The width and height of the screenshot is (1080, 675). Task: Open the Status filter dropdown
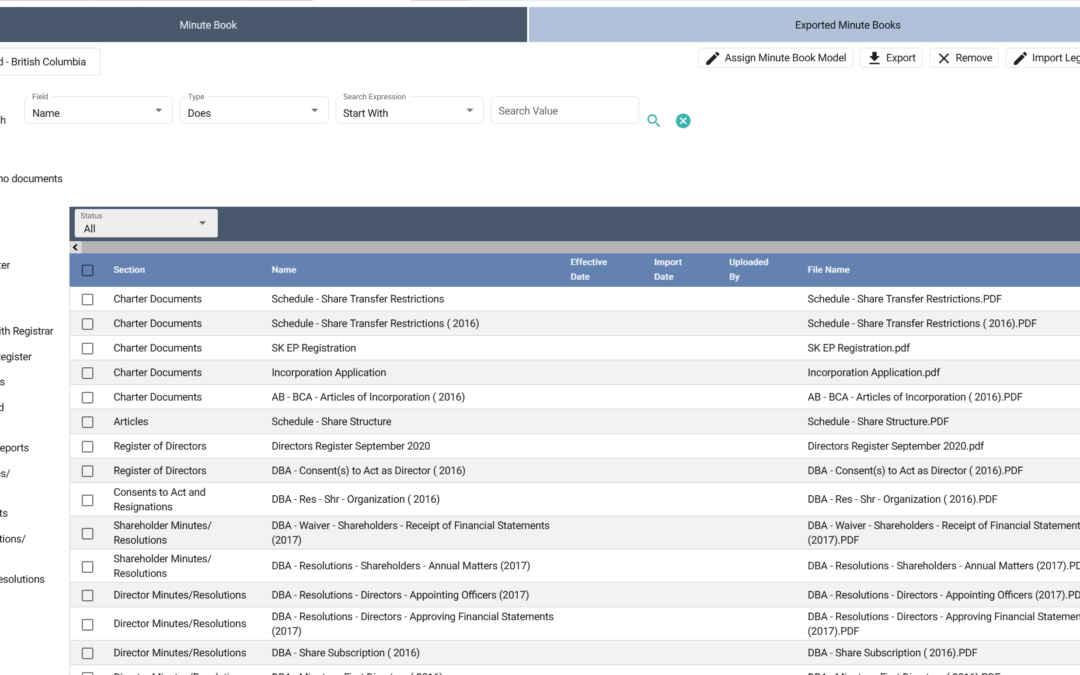point(146,223)
